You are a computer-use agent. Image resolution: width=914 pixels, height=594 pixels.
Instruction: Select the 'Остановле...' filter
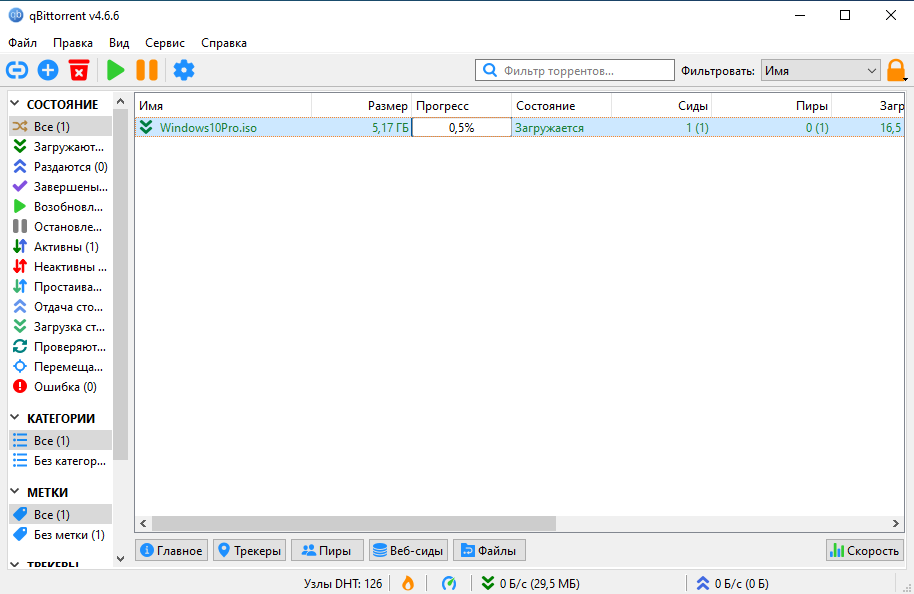click(60, 227)
